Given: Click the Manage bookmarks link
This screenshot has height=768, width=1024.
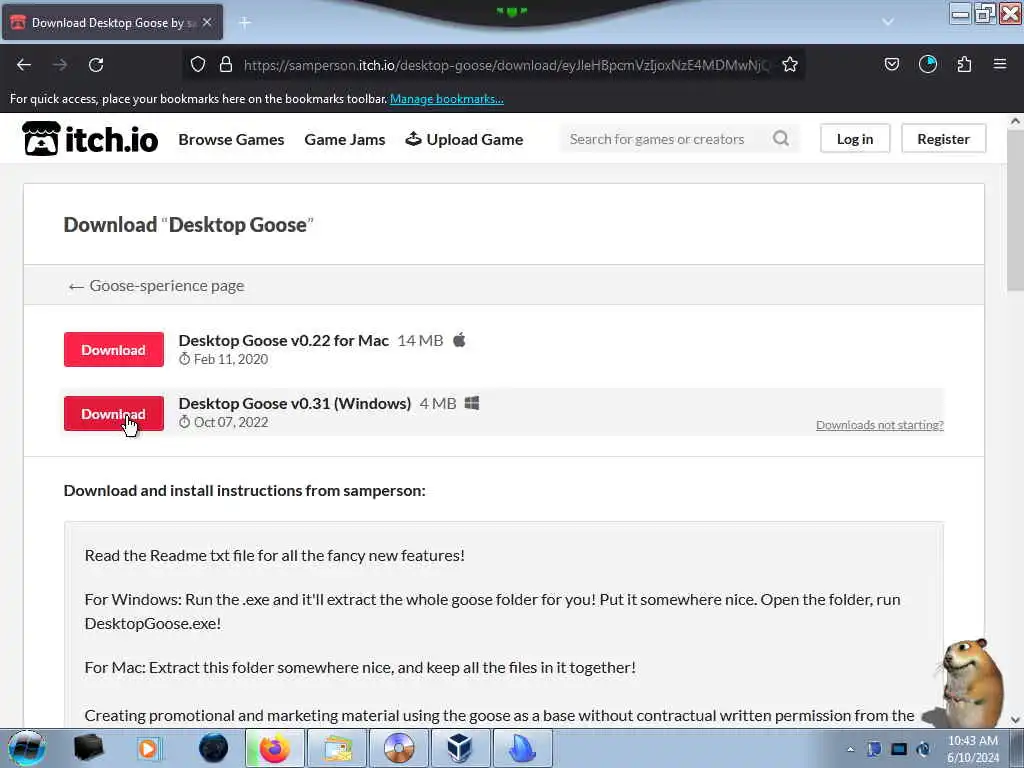Looking at the screenshot, I should click(447, 99).
